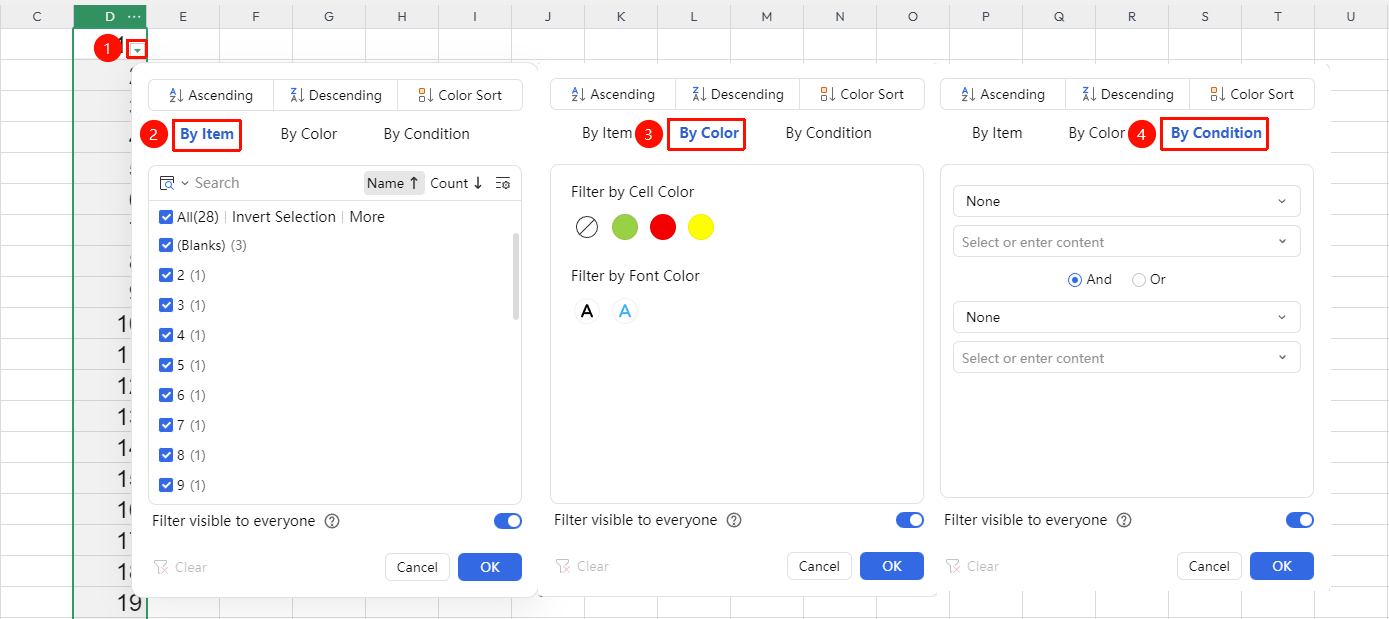Sort Descending in the By Item panel
This screenshot has width=1389, height=619.
click(x=336, y=95)
